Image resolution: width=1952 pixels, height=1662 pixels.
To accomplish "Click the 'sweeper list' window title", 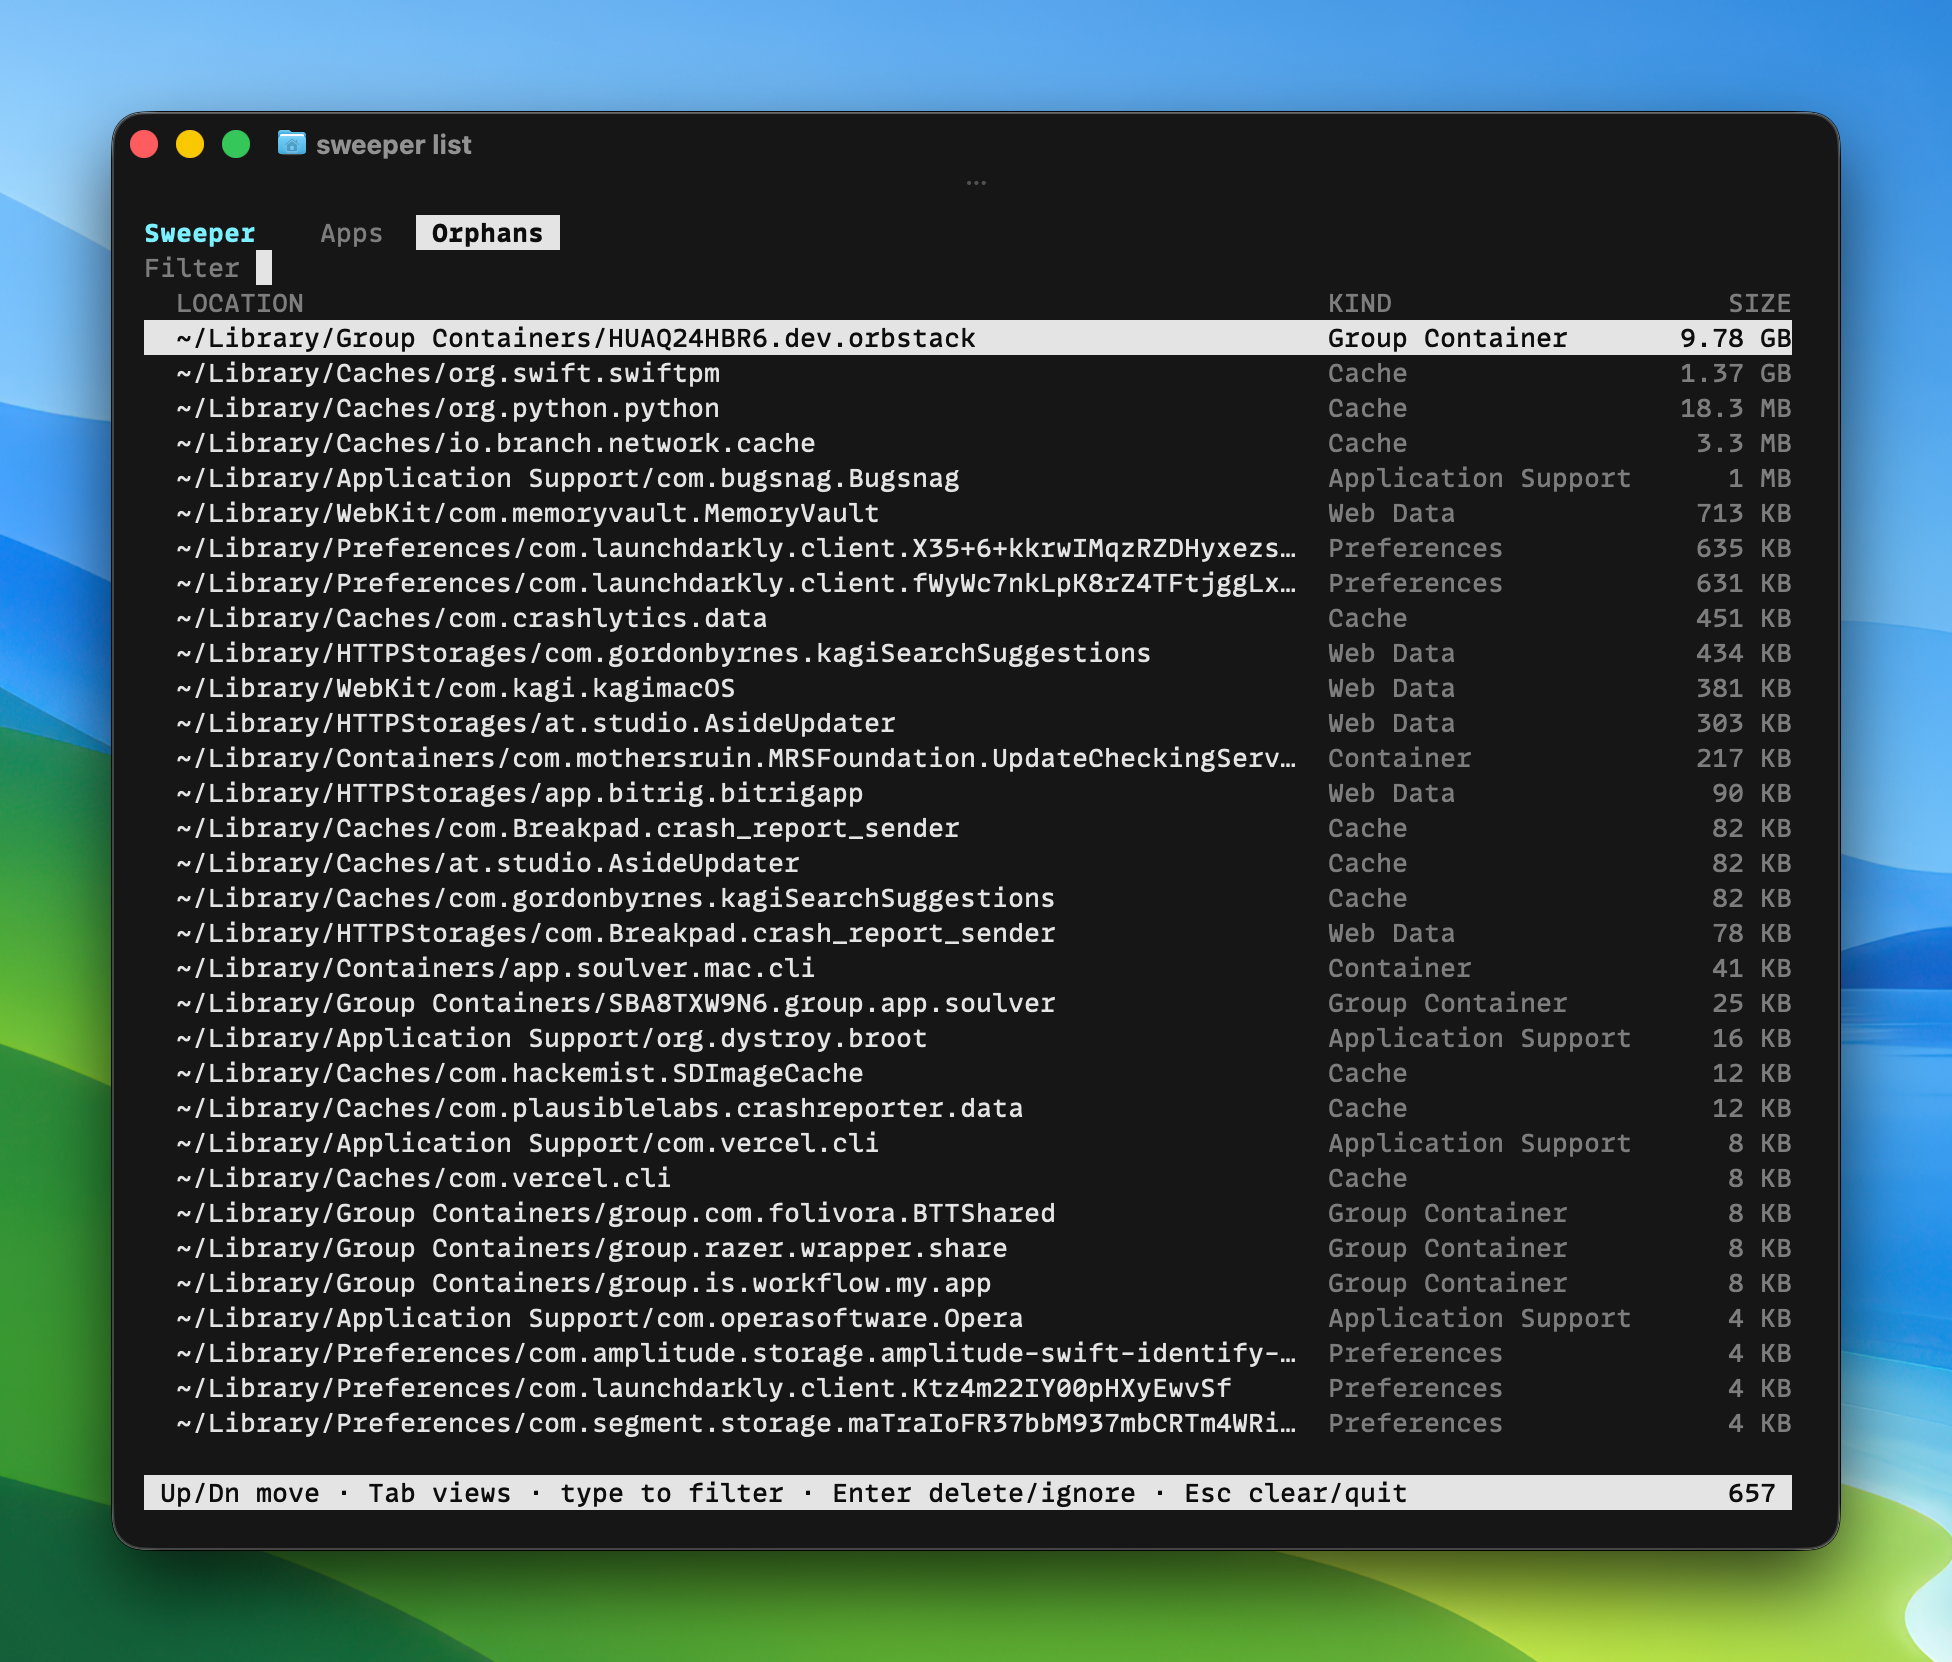I will (x=393, y=145).
